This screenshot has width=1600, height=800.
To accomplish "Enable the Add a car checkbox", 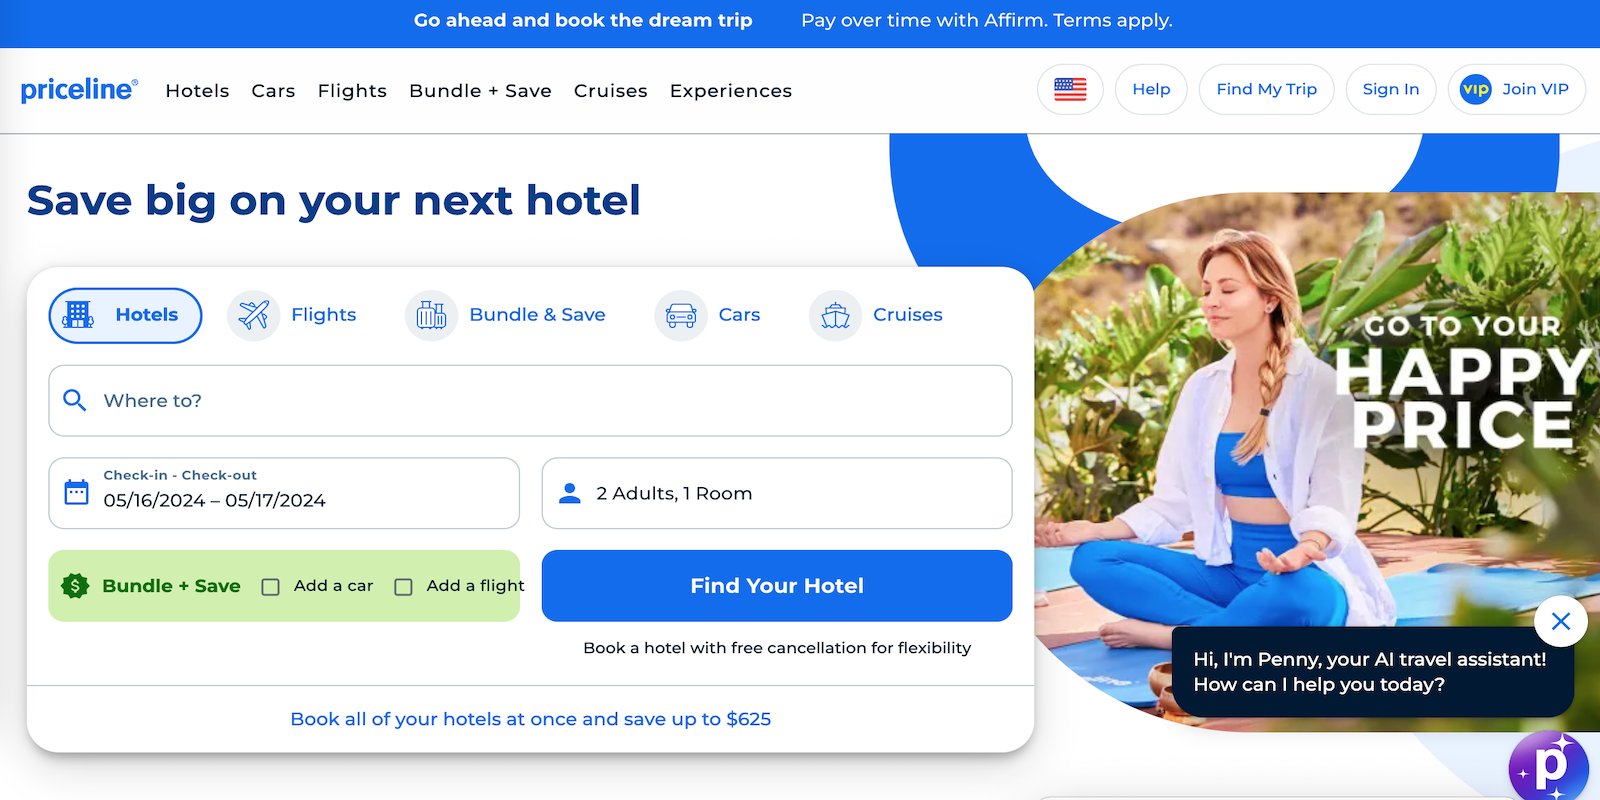I will 270,587.
